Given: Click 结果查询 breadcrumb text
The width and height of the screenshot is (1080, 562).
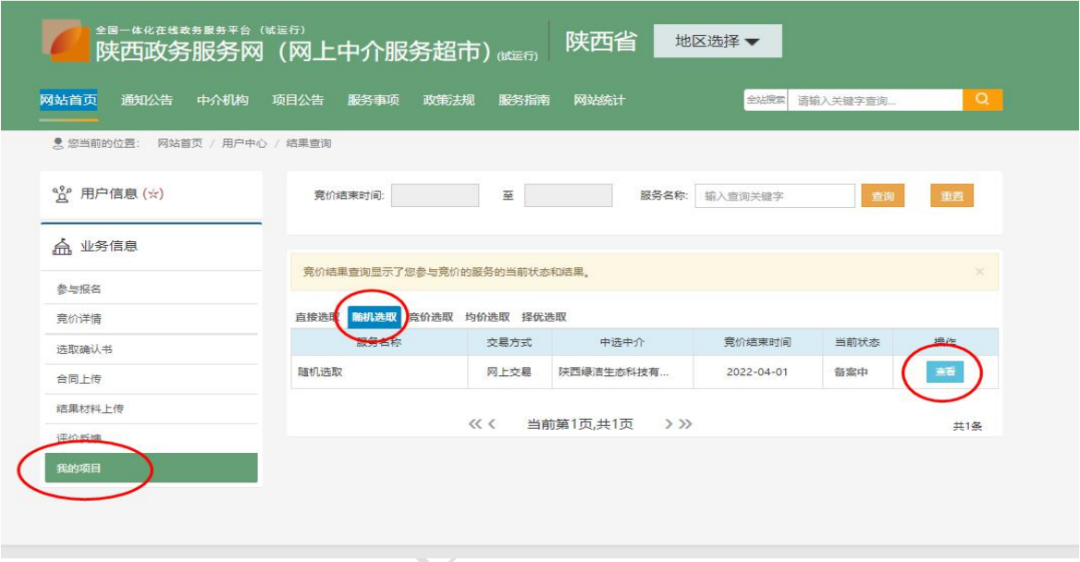Looking at the screenshot, I should [309, 143].
